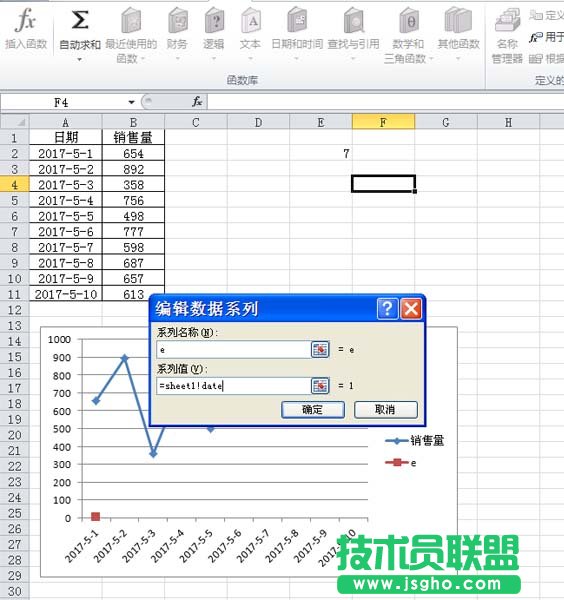564x600 pixels.
Task: Select column E header
Action: tap(321, 122)
